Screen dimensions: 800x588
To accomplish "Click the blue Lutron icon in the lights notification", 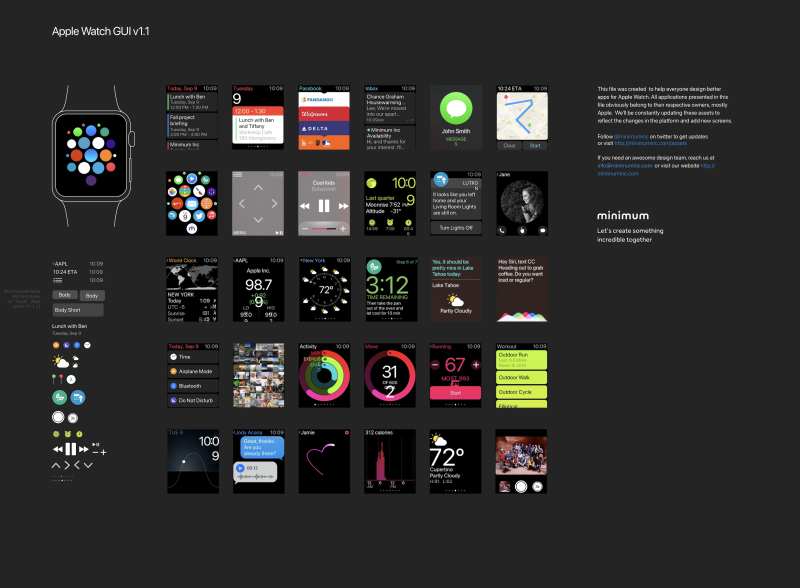I will click(441, 180).
